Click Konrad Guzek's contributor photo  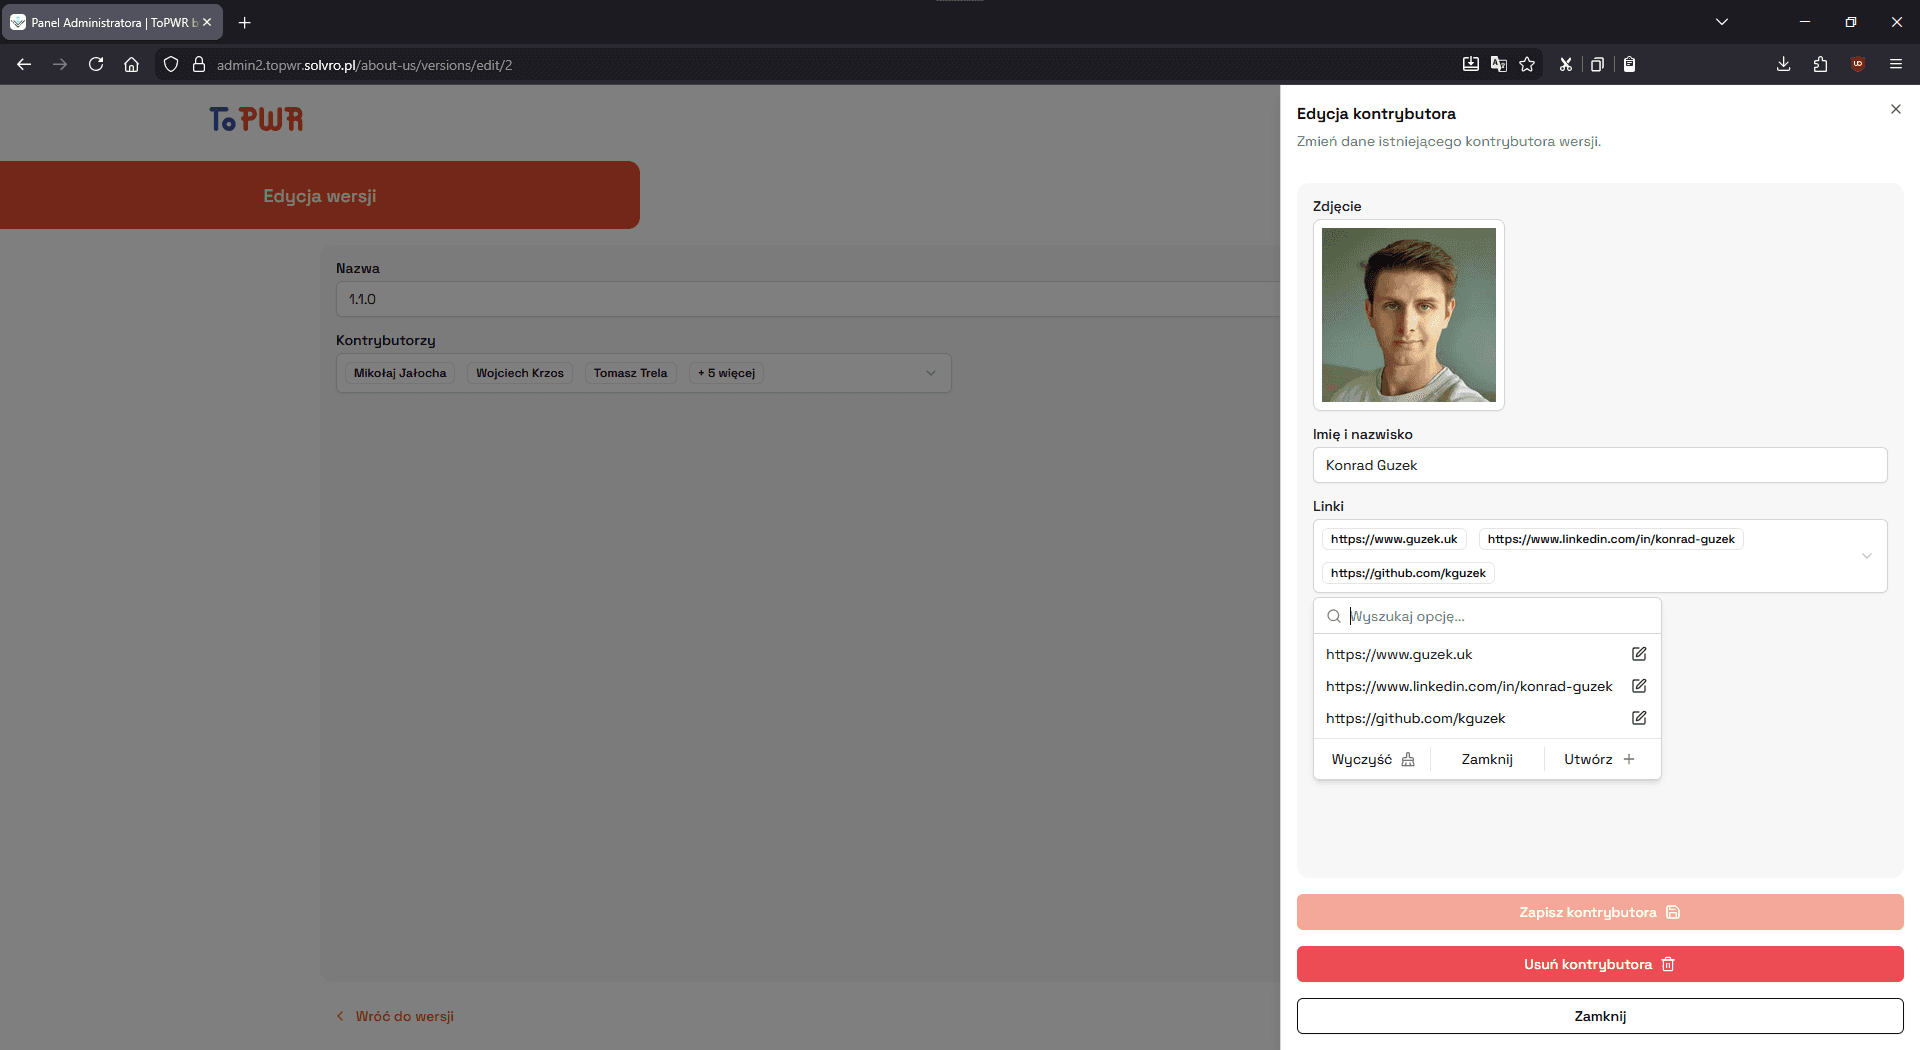click(1408, 315)
